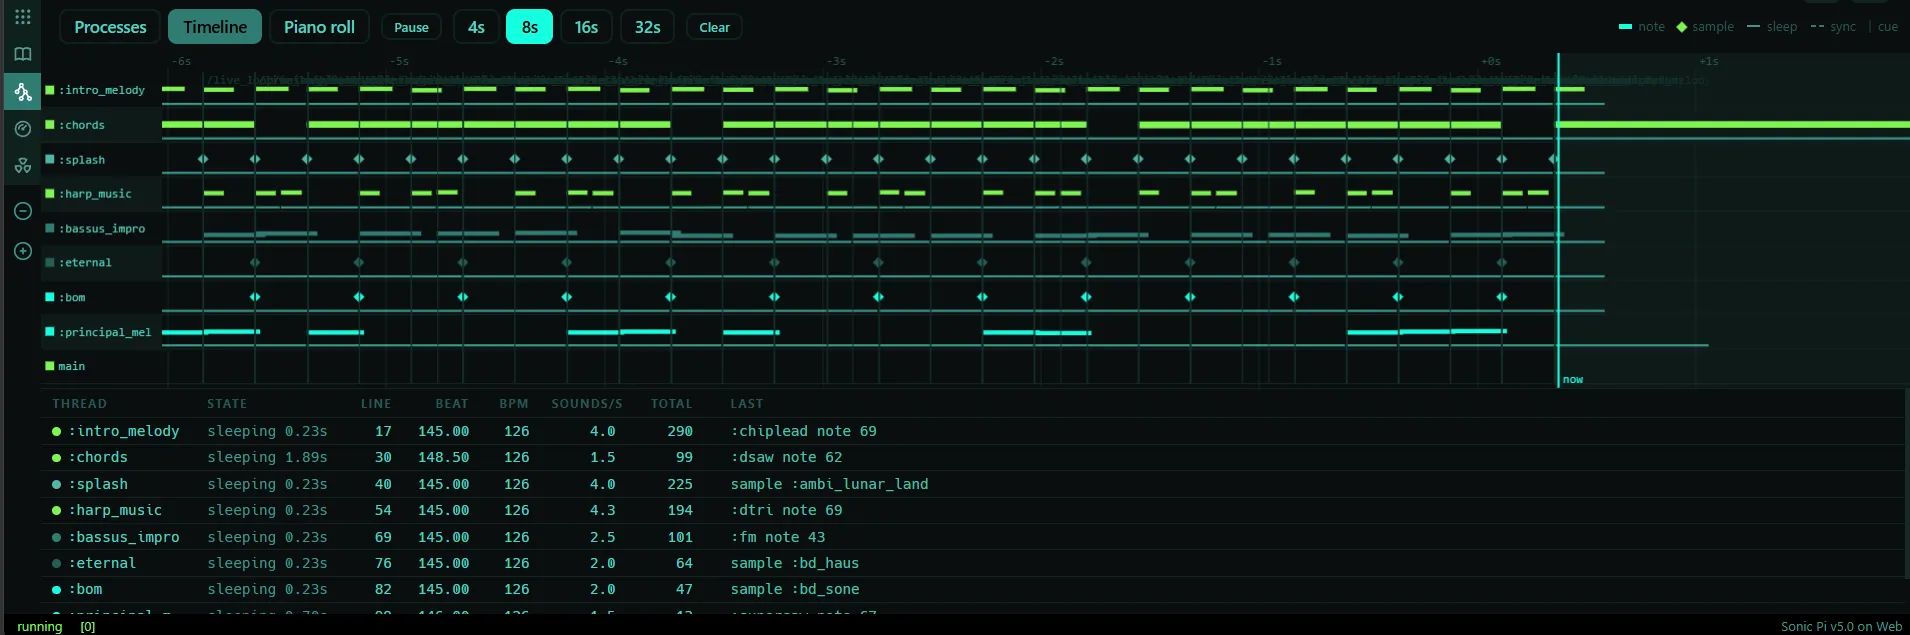The height and width of the screenshot is (635, 1910).
Task: Click the LAST column header
Action: click(x=746, y=404)
